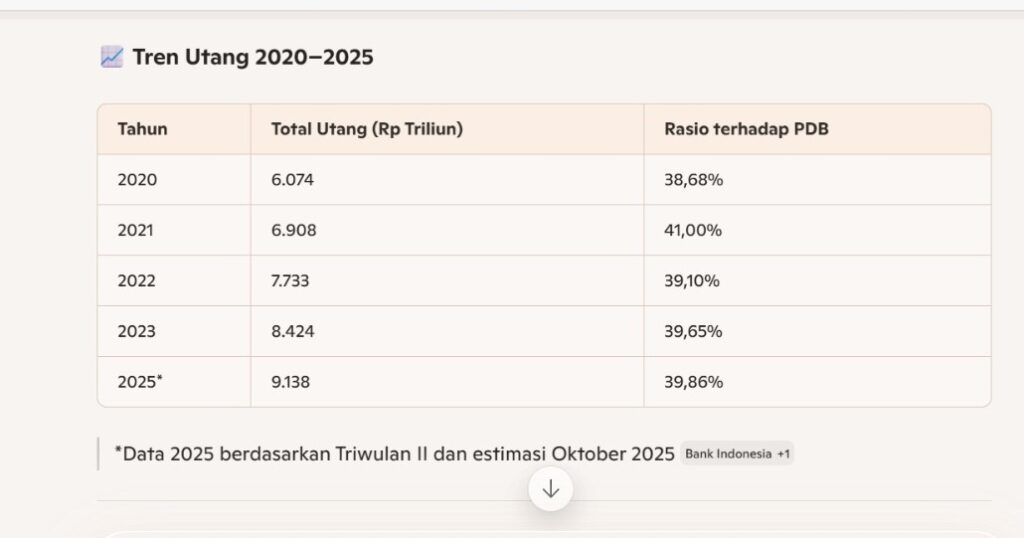Click the 38,68% ratio cell
Screen dimensions: 1024x538
[x=693, y=180]
